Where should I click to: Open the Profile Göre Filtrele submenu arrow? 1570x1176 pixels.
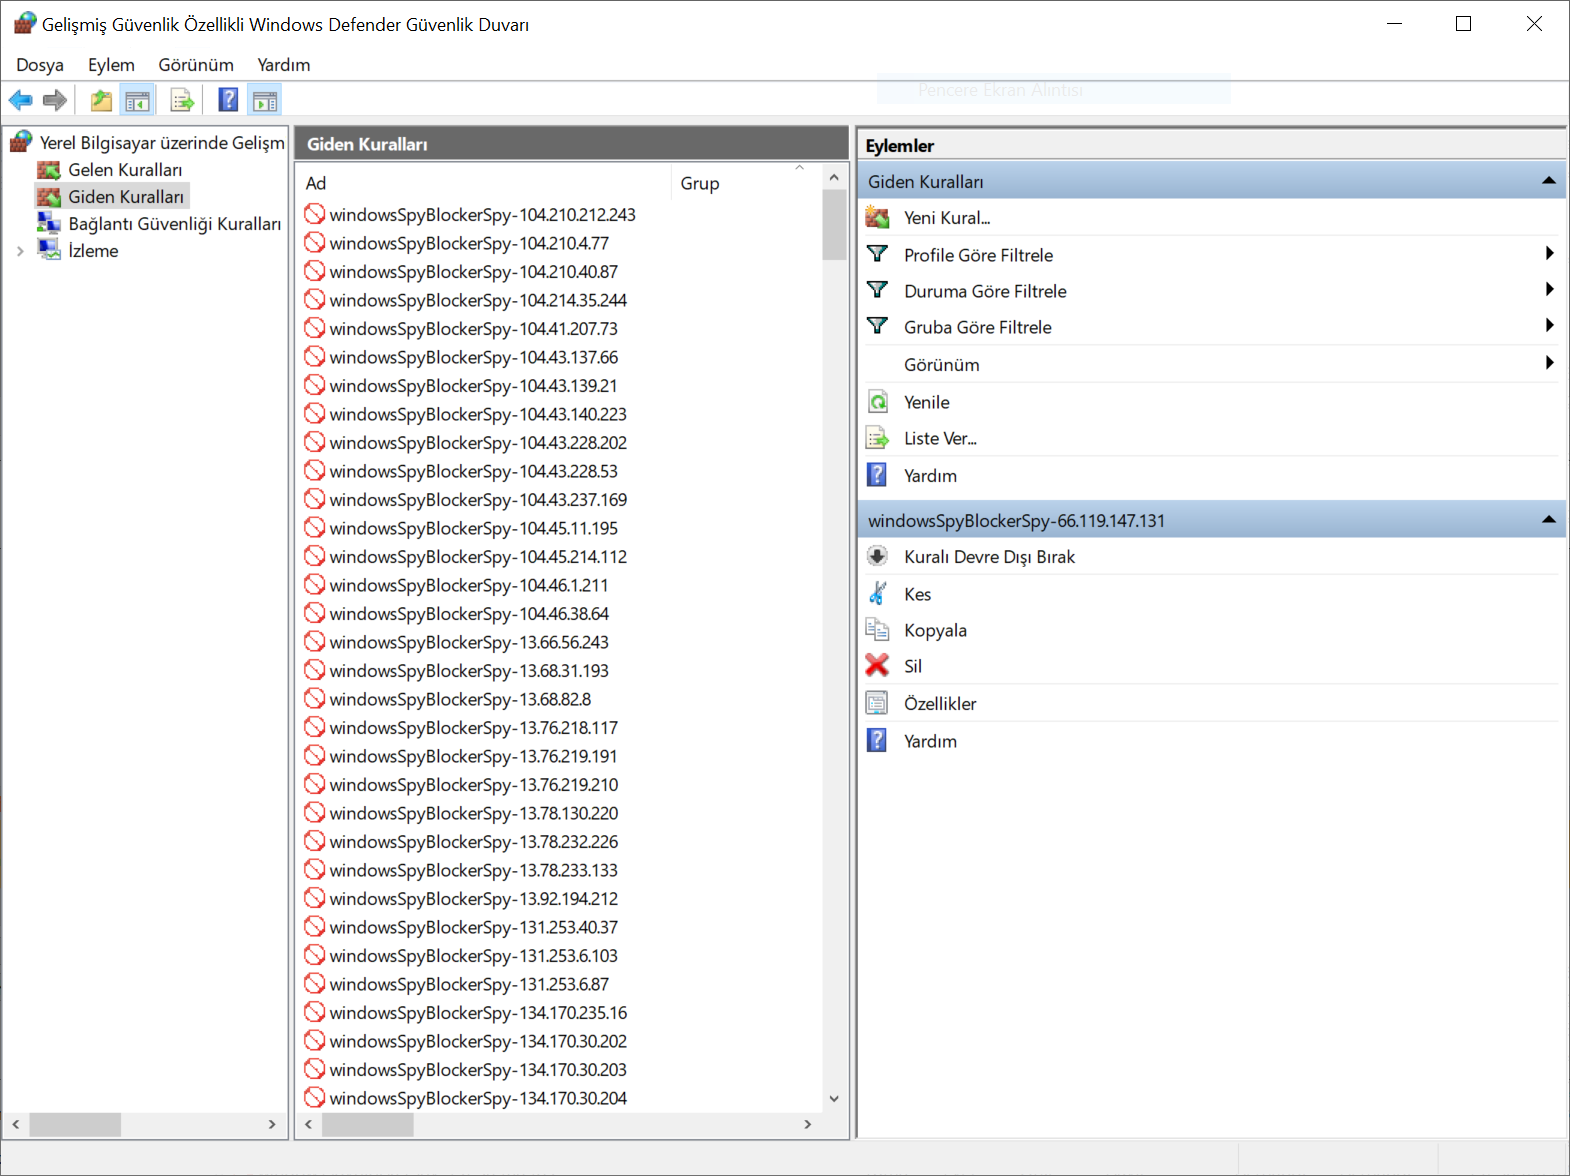point(1549,254)
